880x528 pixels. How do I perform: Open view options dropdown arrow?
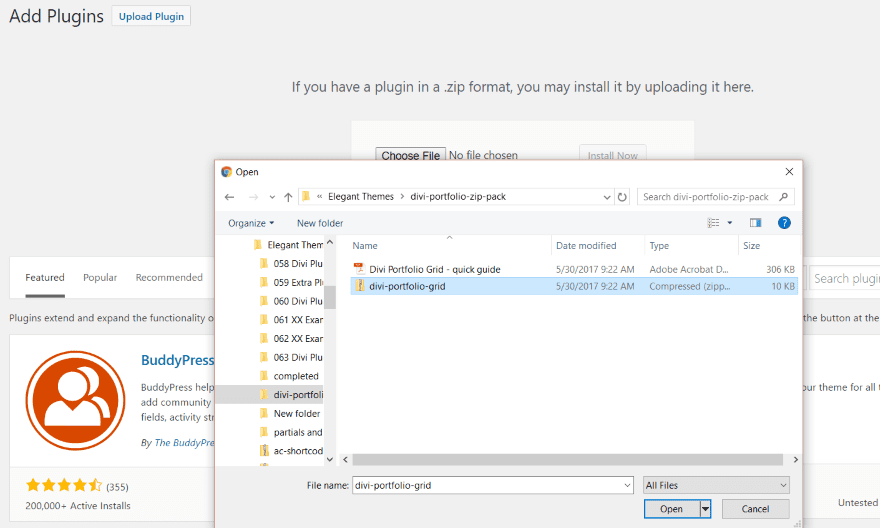(x=730, y=223)
